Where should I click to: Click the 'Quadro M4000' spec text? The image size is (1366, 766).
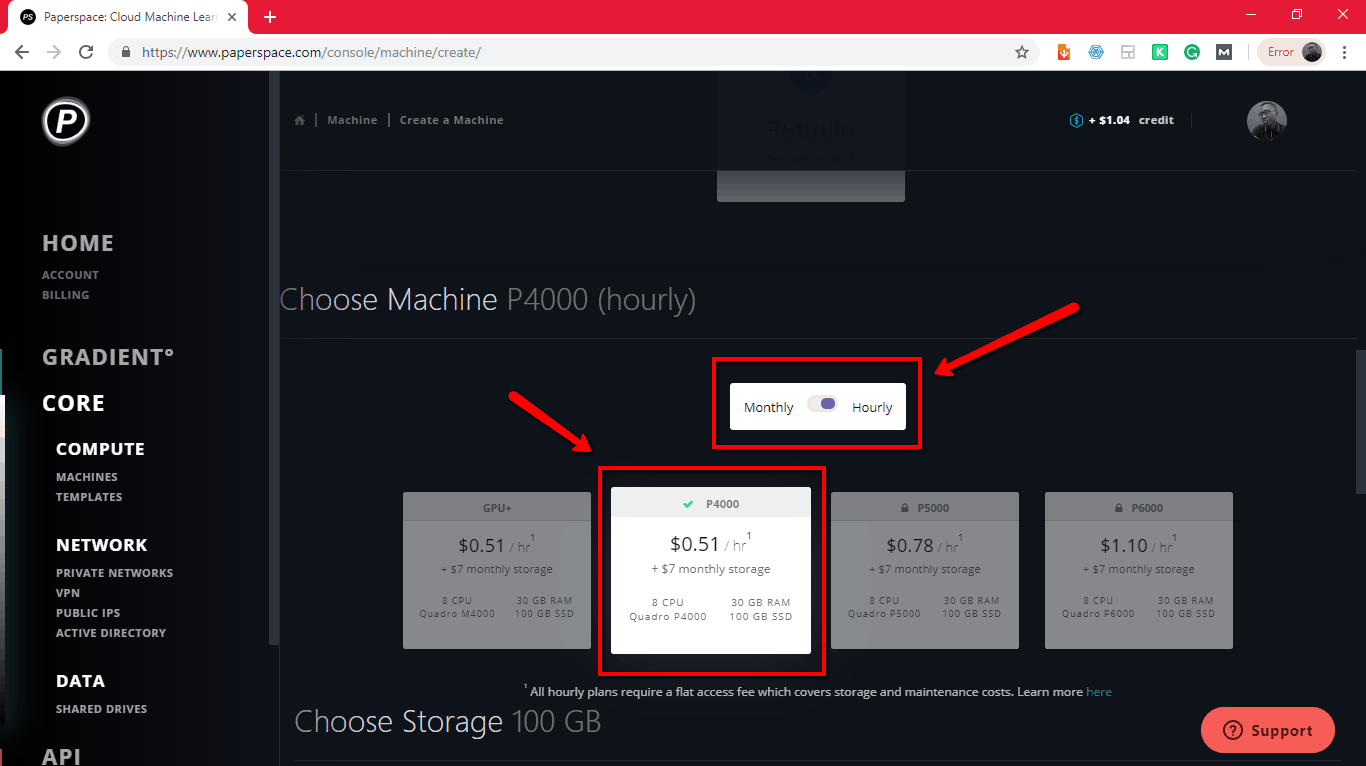click(457, 614)
